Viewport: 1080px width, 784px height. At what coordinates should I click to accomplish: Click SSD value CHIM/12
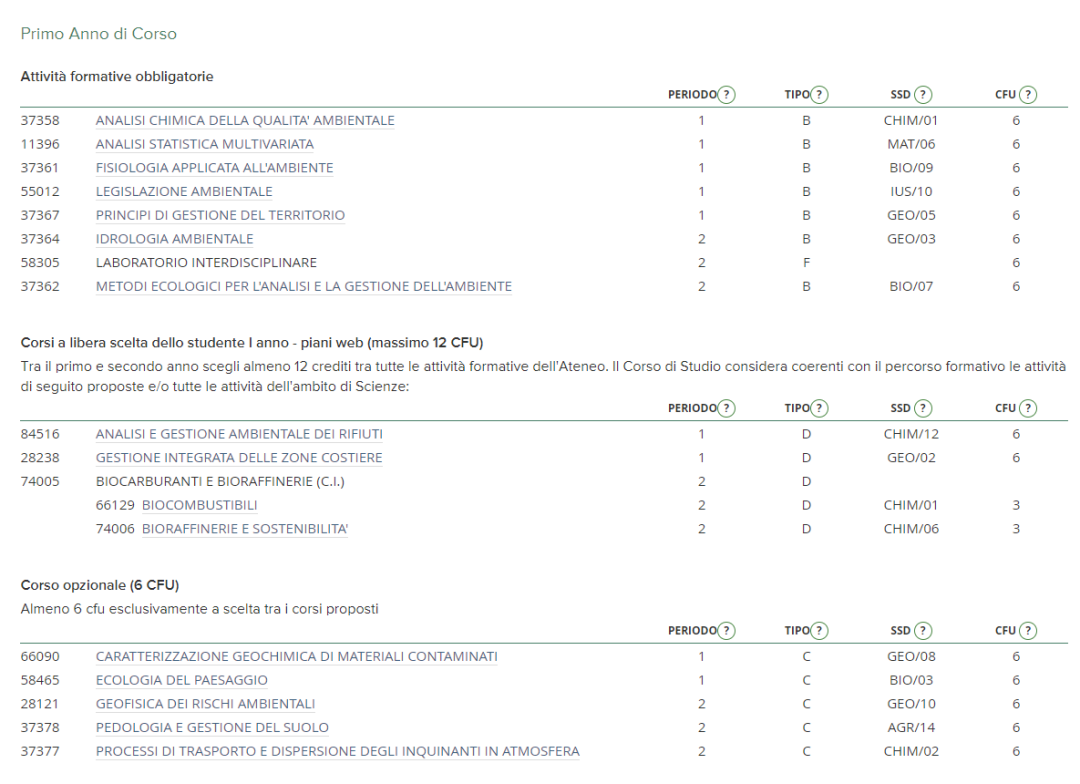click(911, 434)
